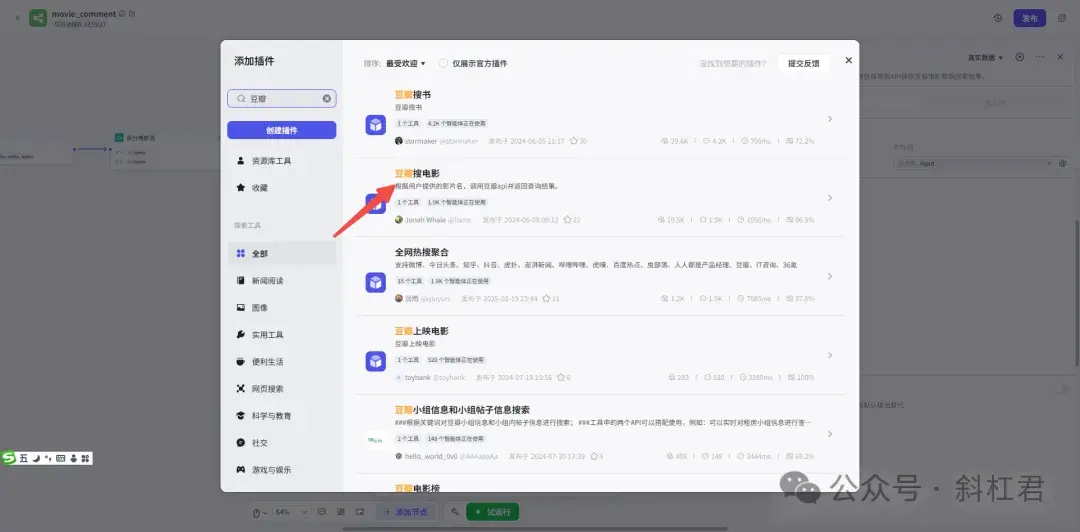The image size is (1080, 532).
Task: Toggle 仅展示官方插件 radio option
Action: coord(444,63)
